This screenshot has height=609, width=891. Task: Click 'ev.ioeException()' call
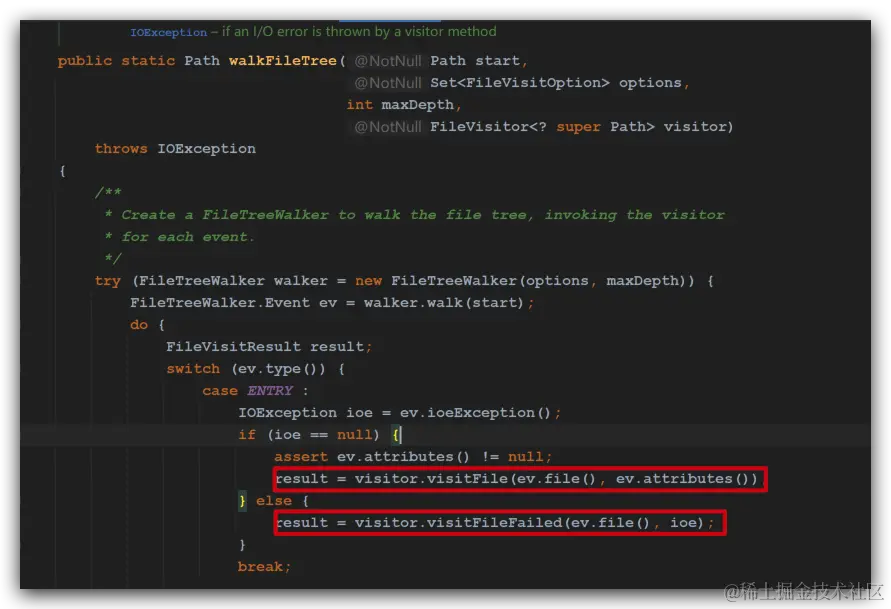[475, 412]
